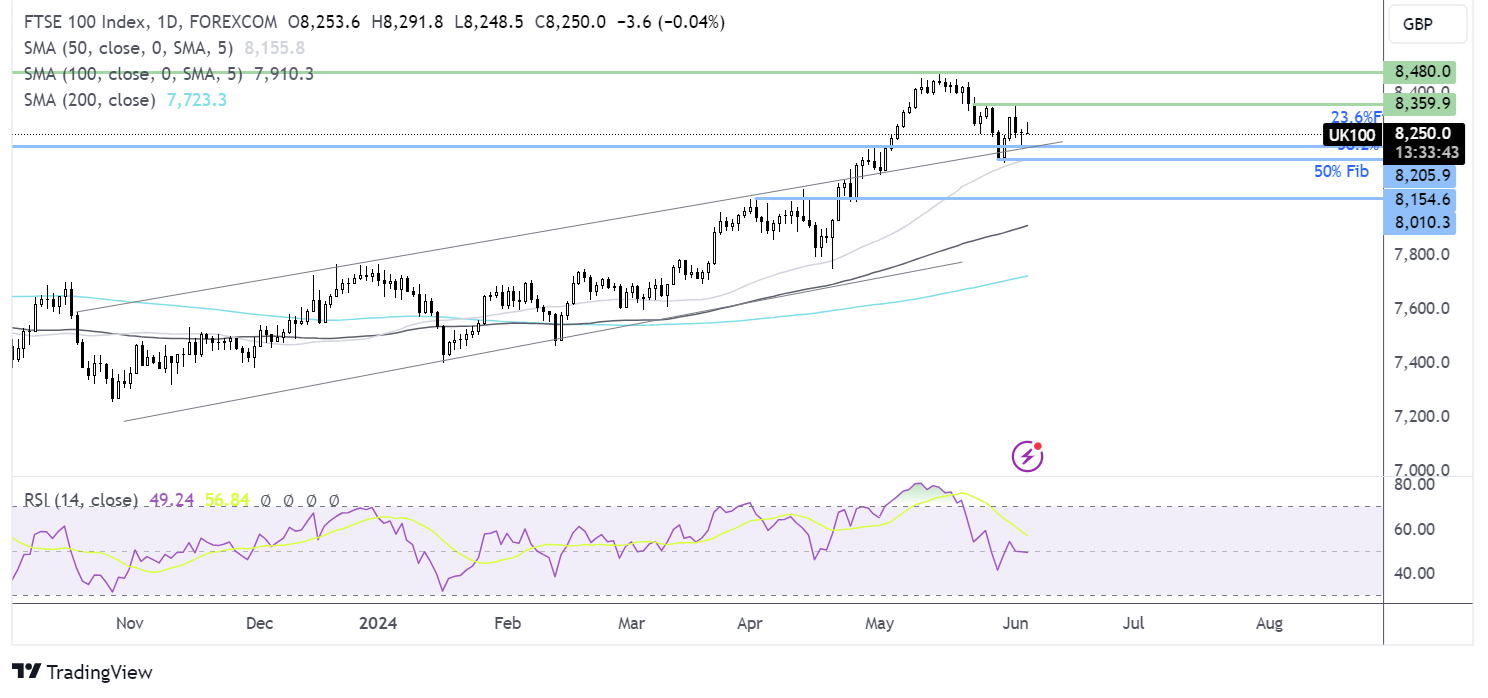Click the RSI 80.00 axis label
This screenshot has width=1488, height=698.
click(x=1415, y=484)
